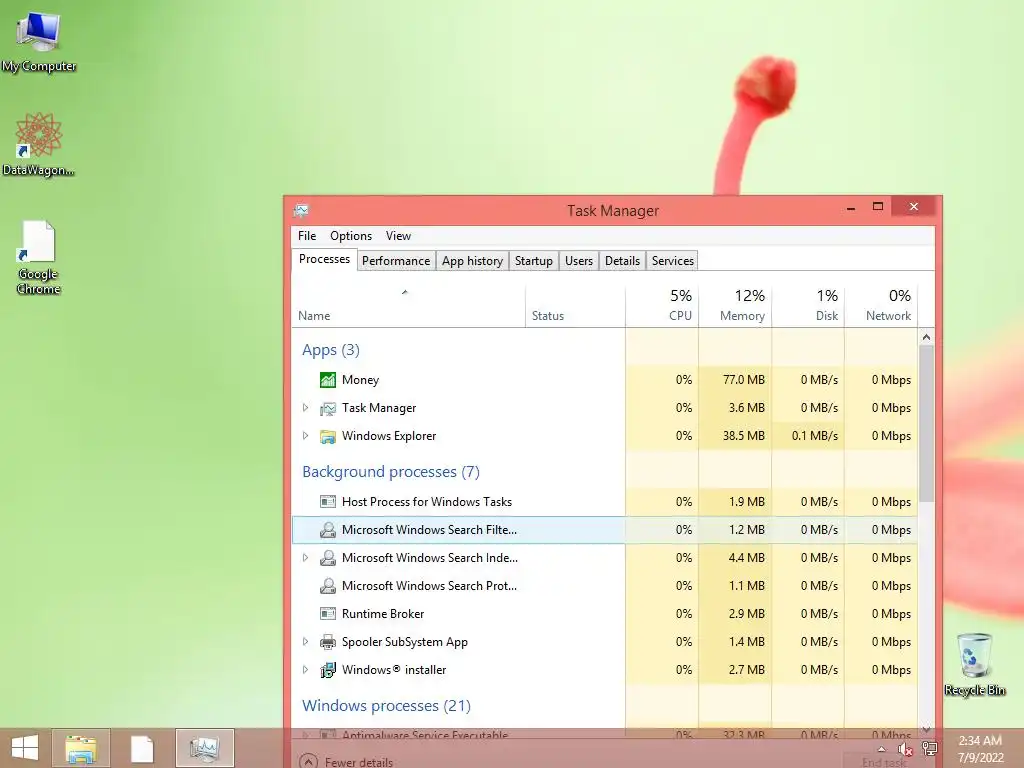Open the Options menu
This screenshot has height=768, width=1024.
pos(351,236)
